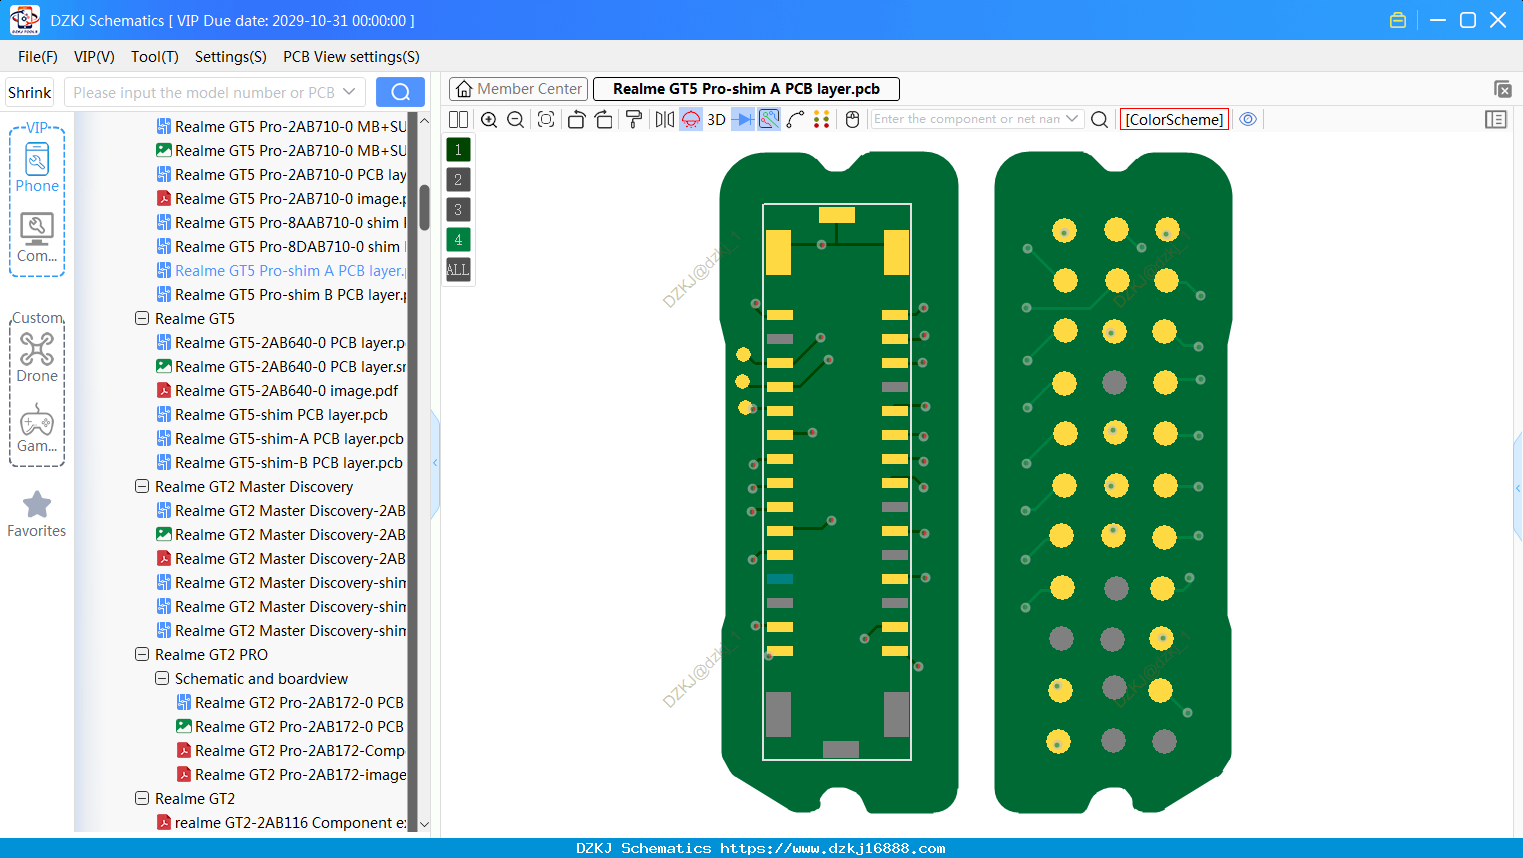
Task: Collapse the Realme GT2 folder
Action: pyautogui.click(x=141, y=799)
